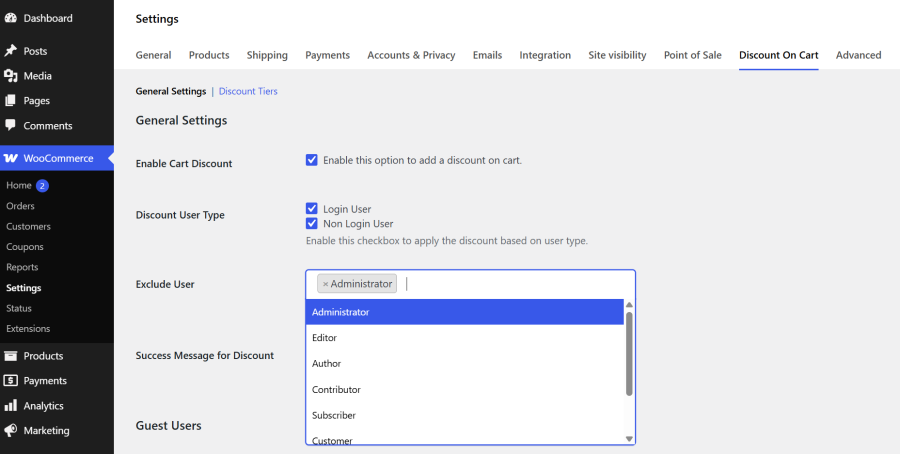Click the General Settings sub-section link
Screen dimensions: 900x454
click(x=170, y=91)
